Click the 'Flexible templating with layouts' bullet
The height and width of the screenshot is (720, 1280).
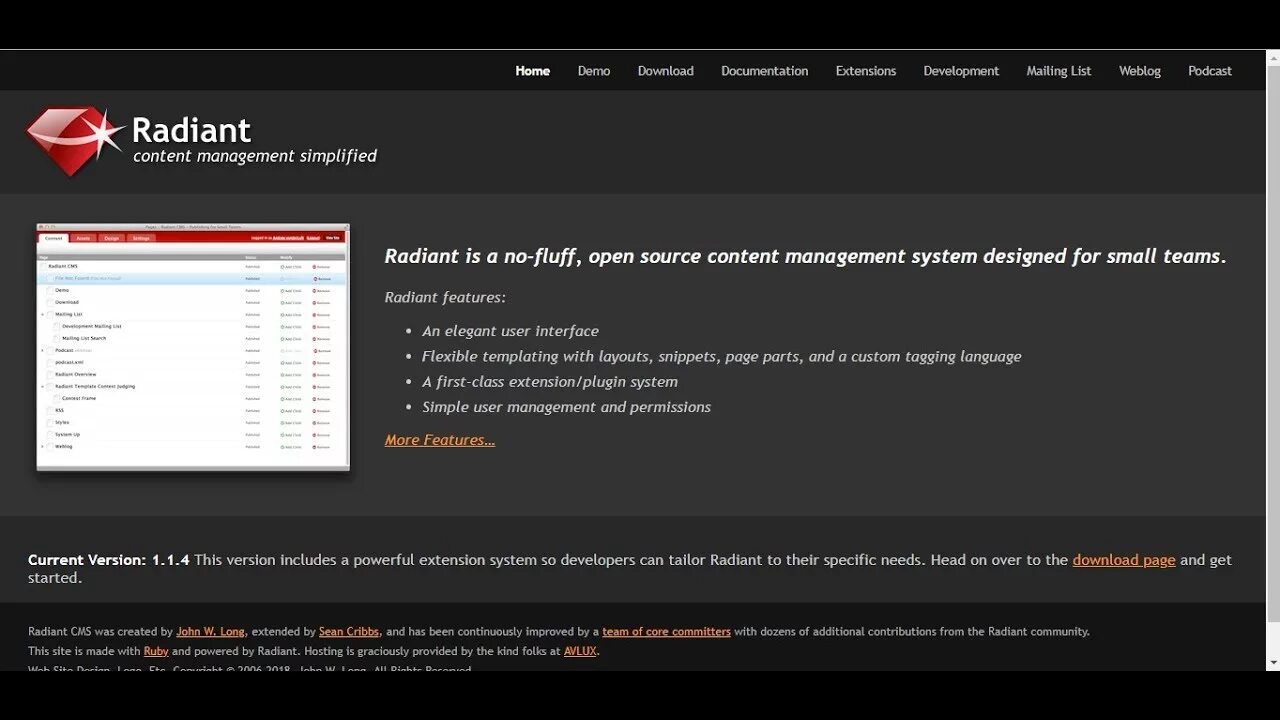point(721,356)
